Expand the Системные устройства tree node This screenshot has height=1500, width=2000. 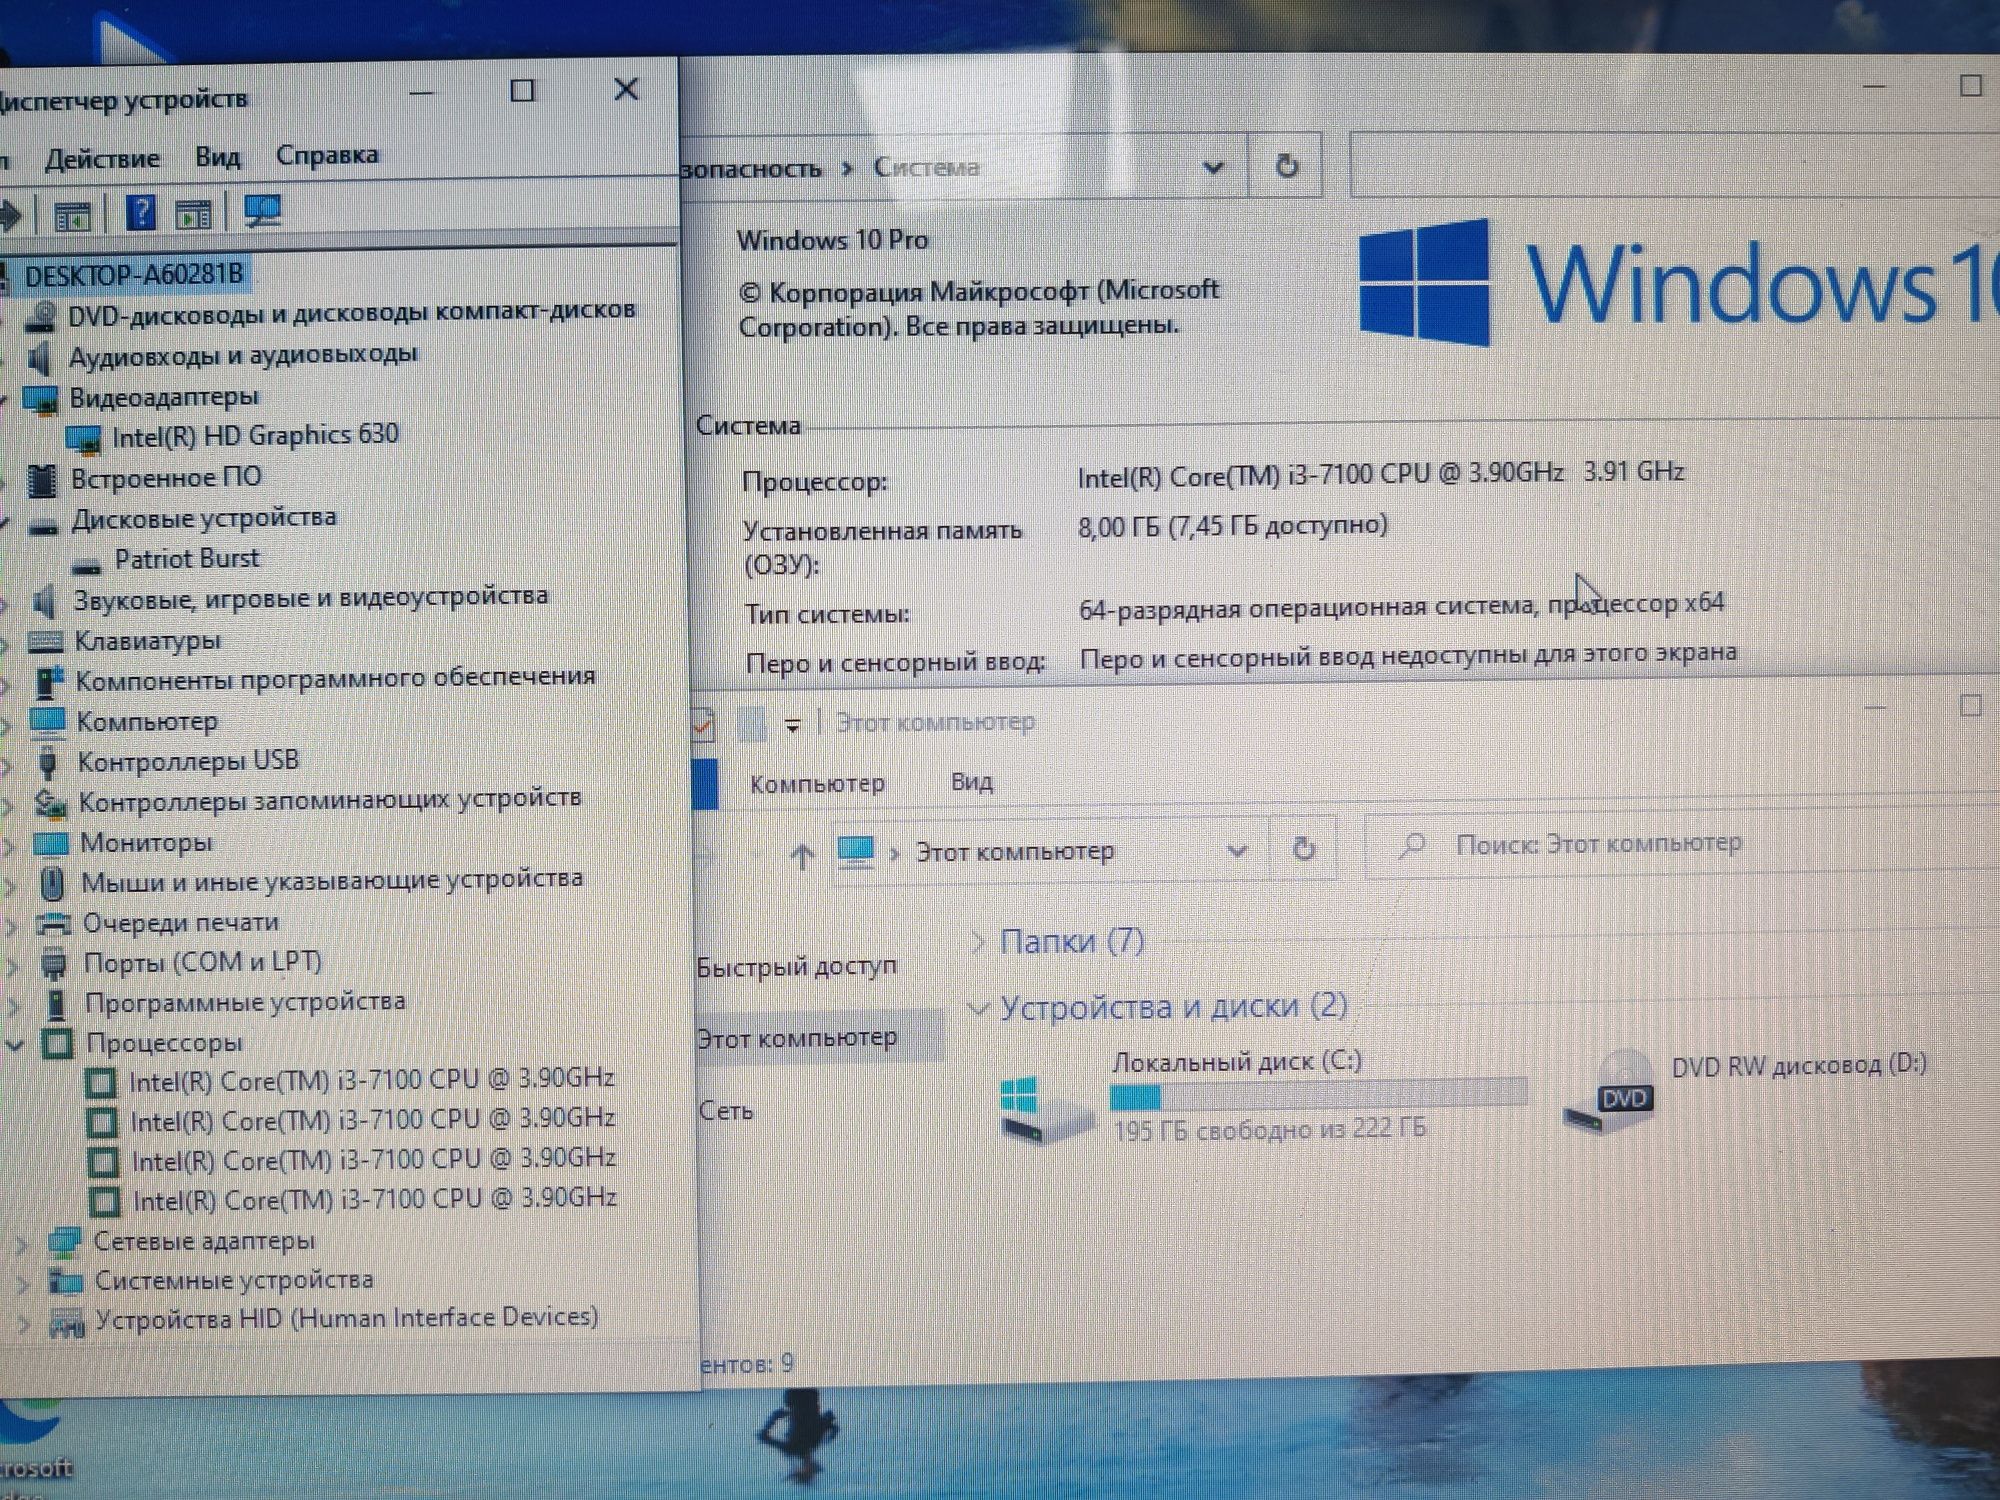[23, 1284]
